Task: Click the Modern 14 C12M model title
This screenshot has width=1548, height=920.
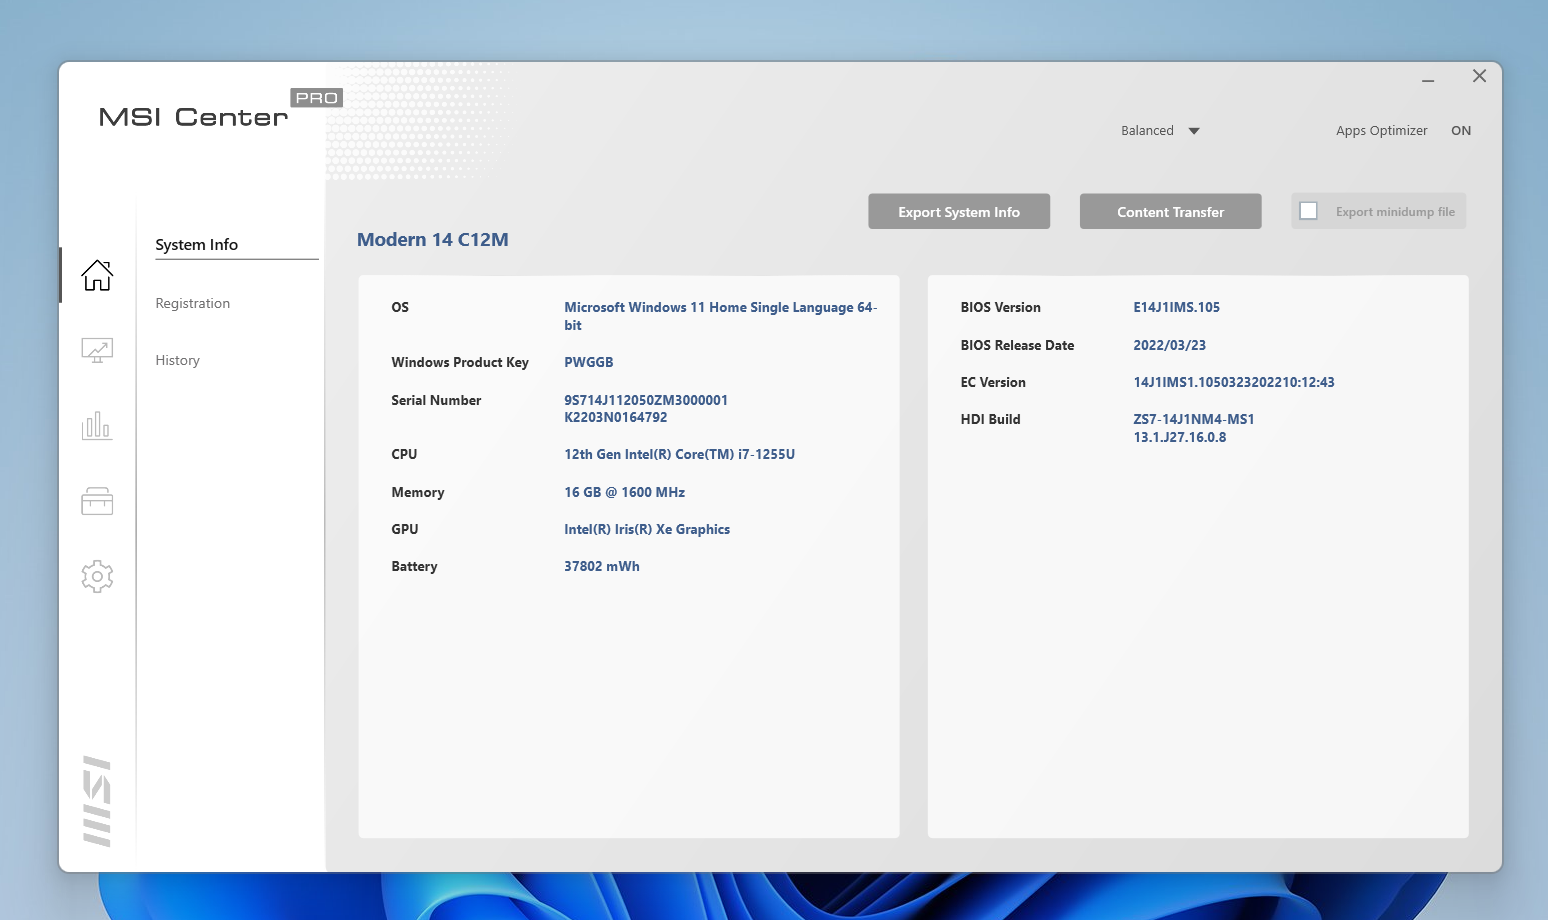Action: [433, 240]
